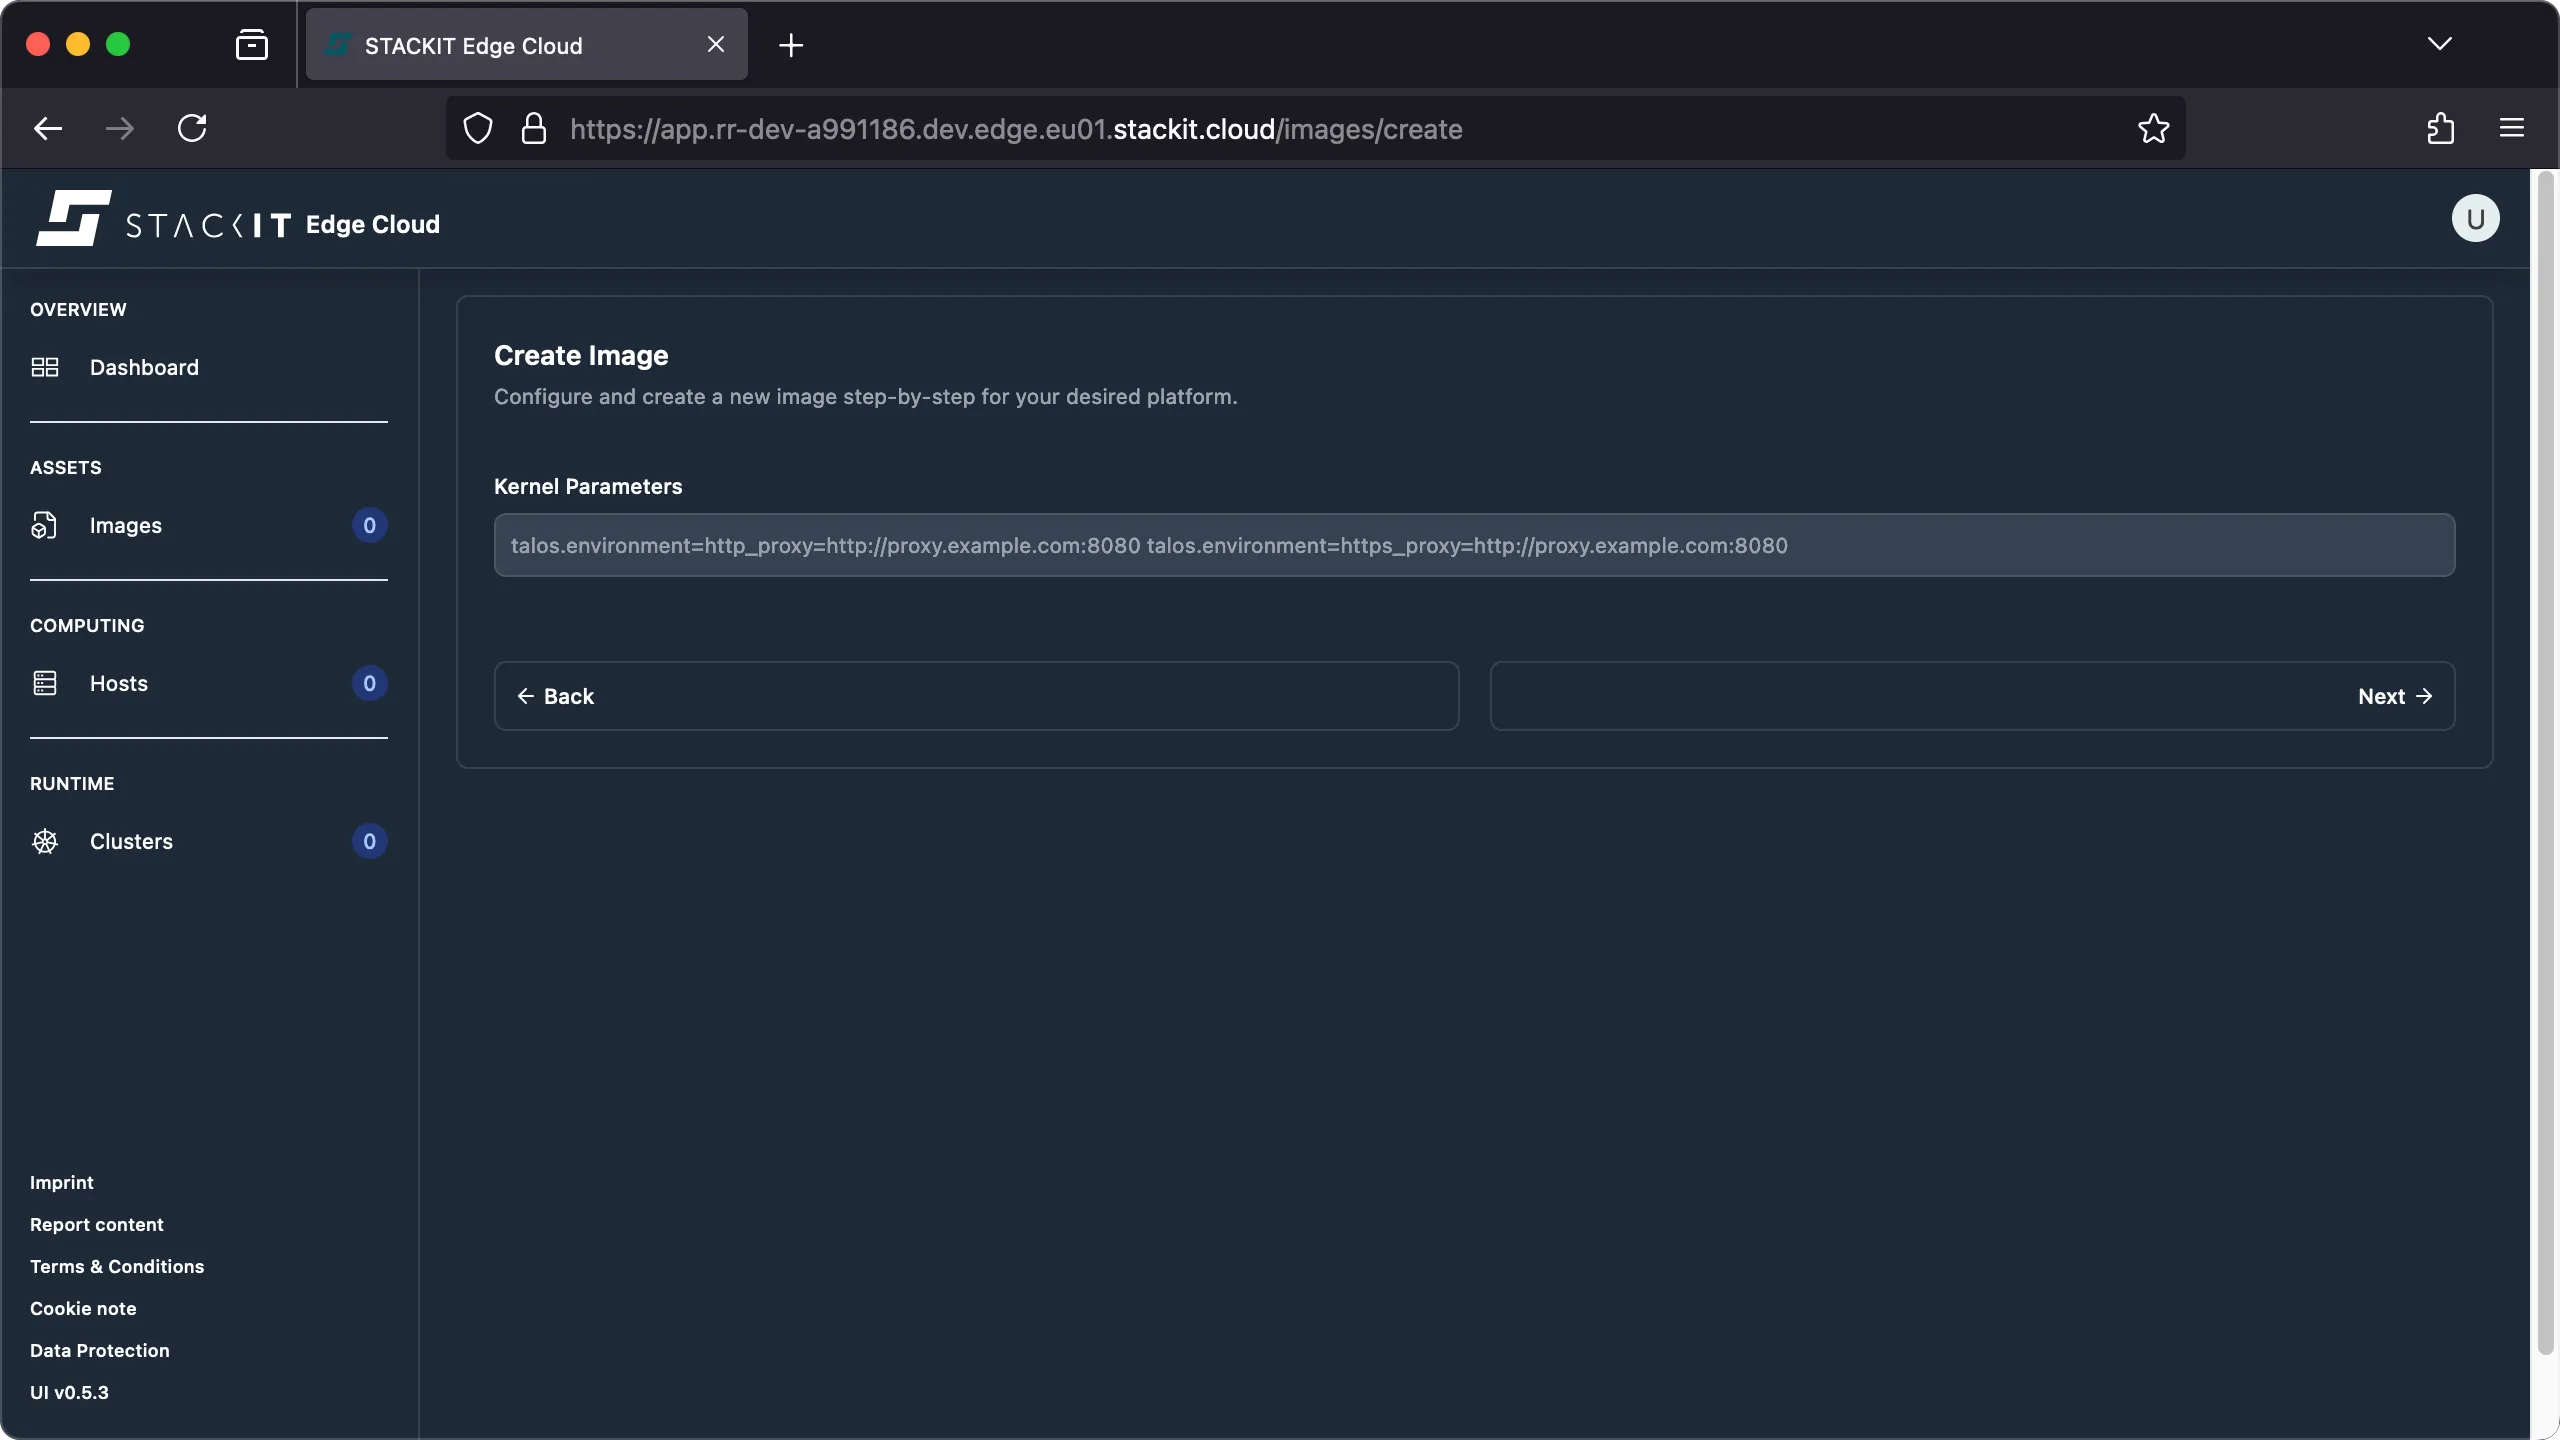
Task: View site information via the lock icon
Action: [534, 128]
